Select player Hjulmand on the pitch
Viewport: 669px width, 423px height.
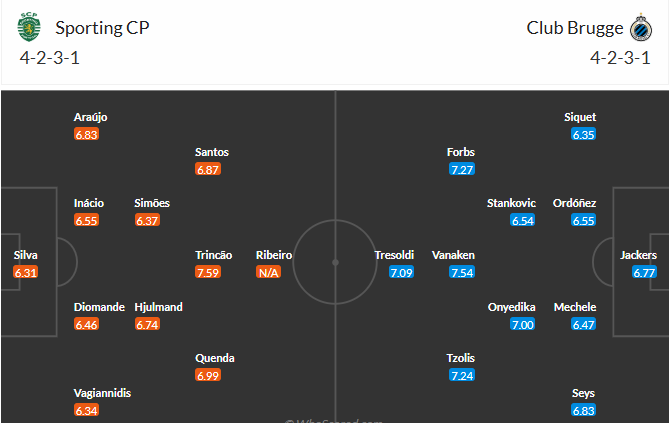pos(158,307)
